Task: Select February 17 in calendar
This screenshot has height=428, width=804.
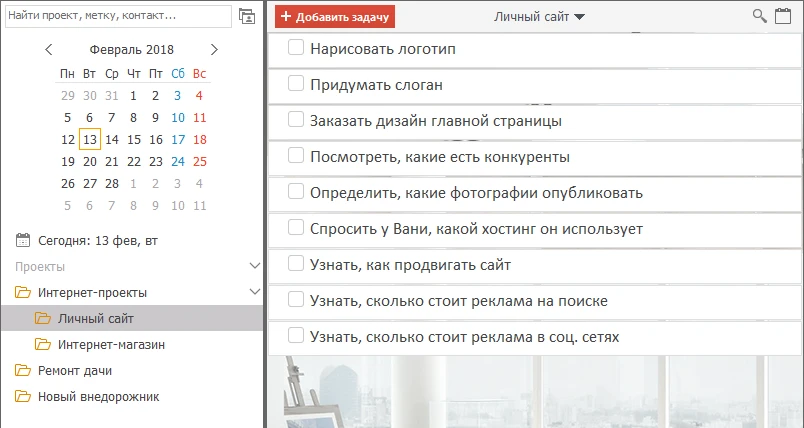Action: (178, 139)
